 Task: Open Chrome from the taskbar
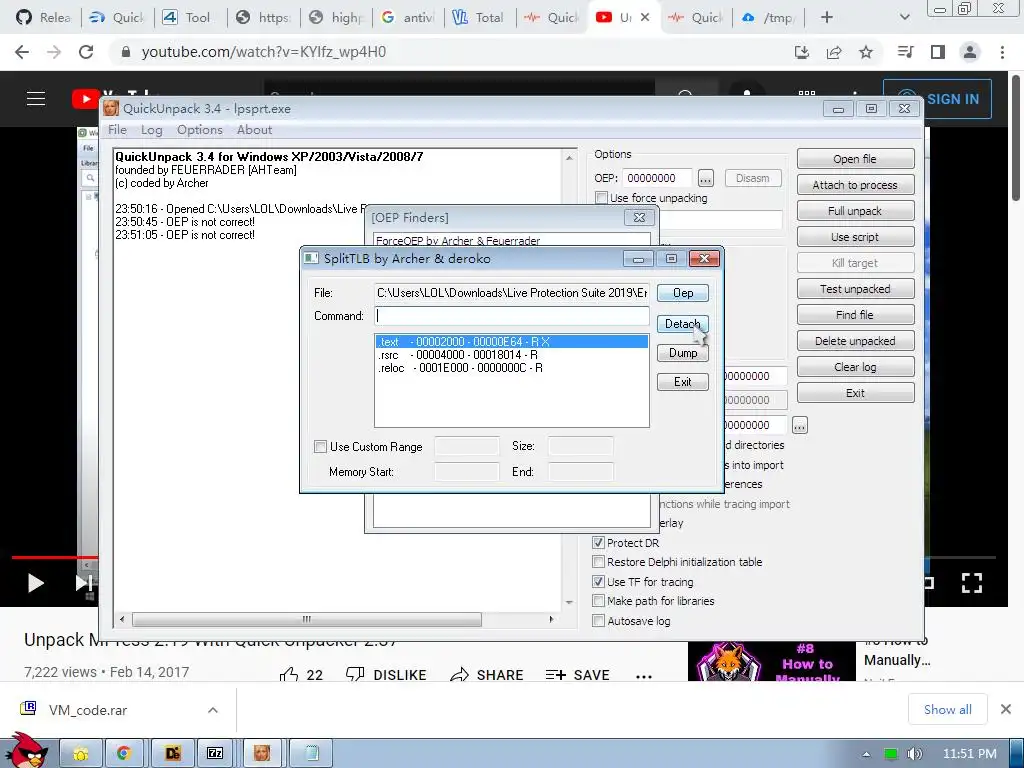pos(124,754)
